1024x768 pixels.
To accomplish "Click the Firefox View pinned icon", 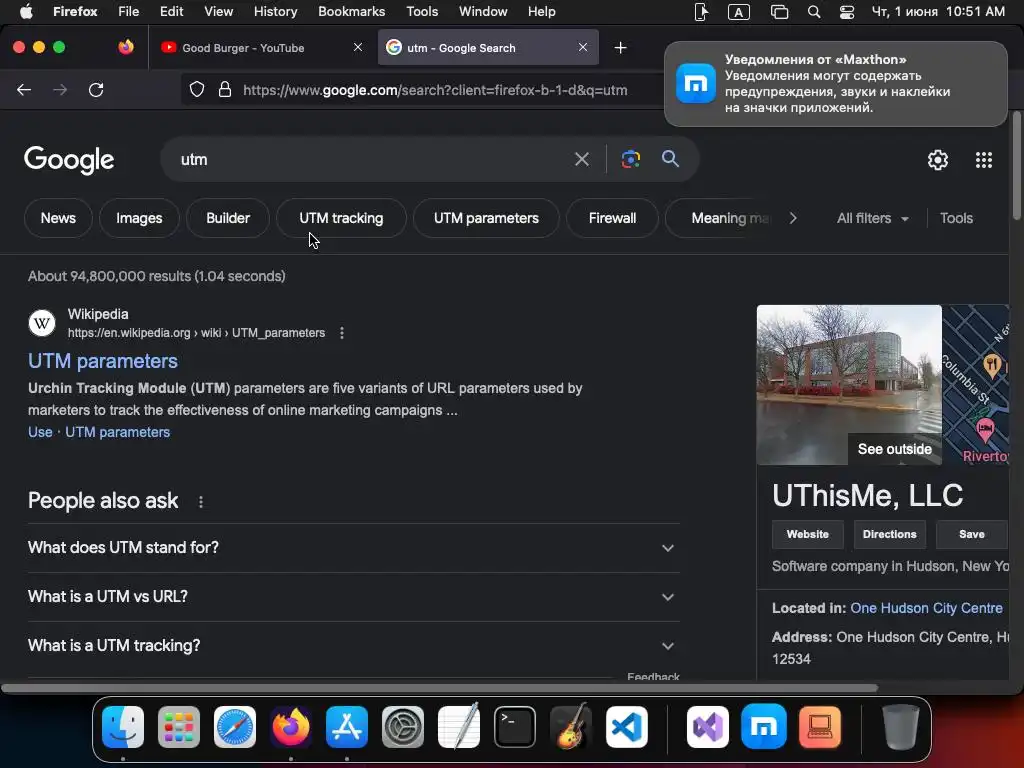I will [126, 47].
